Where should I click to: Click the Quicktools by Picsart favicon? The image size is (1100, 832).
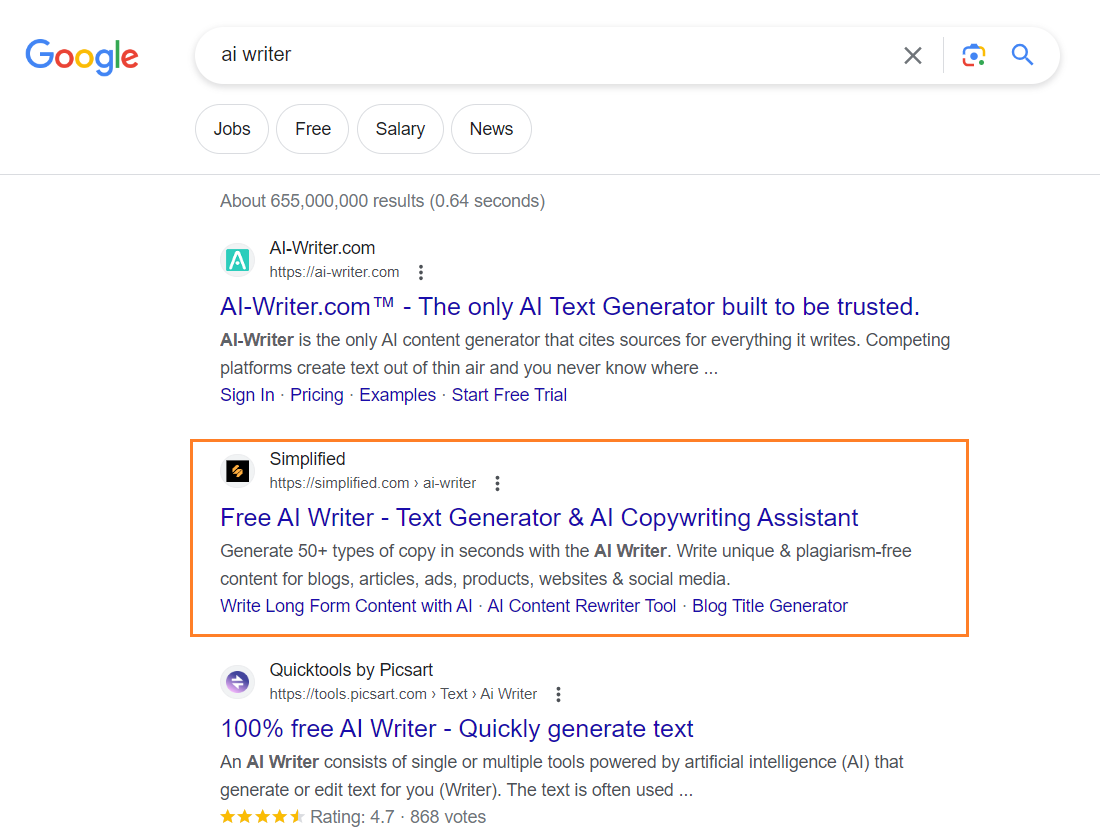(x=238, y=682)
